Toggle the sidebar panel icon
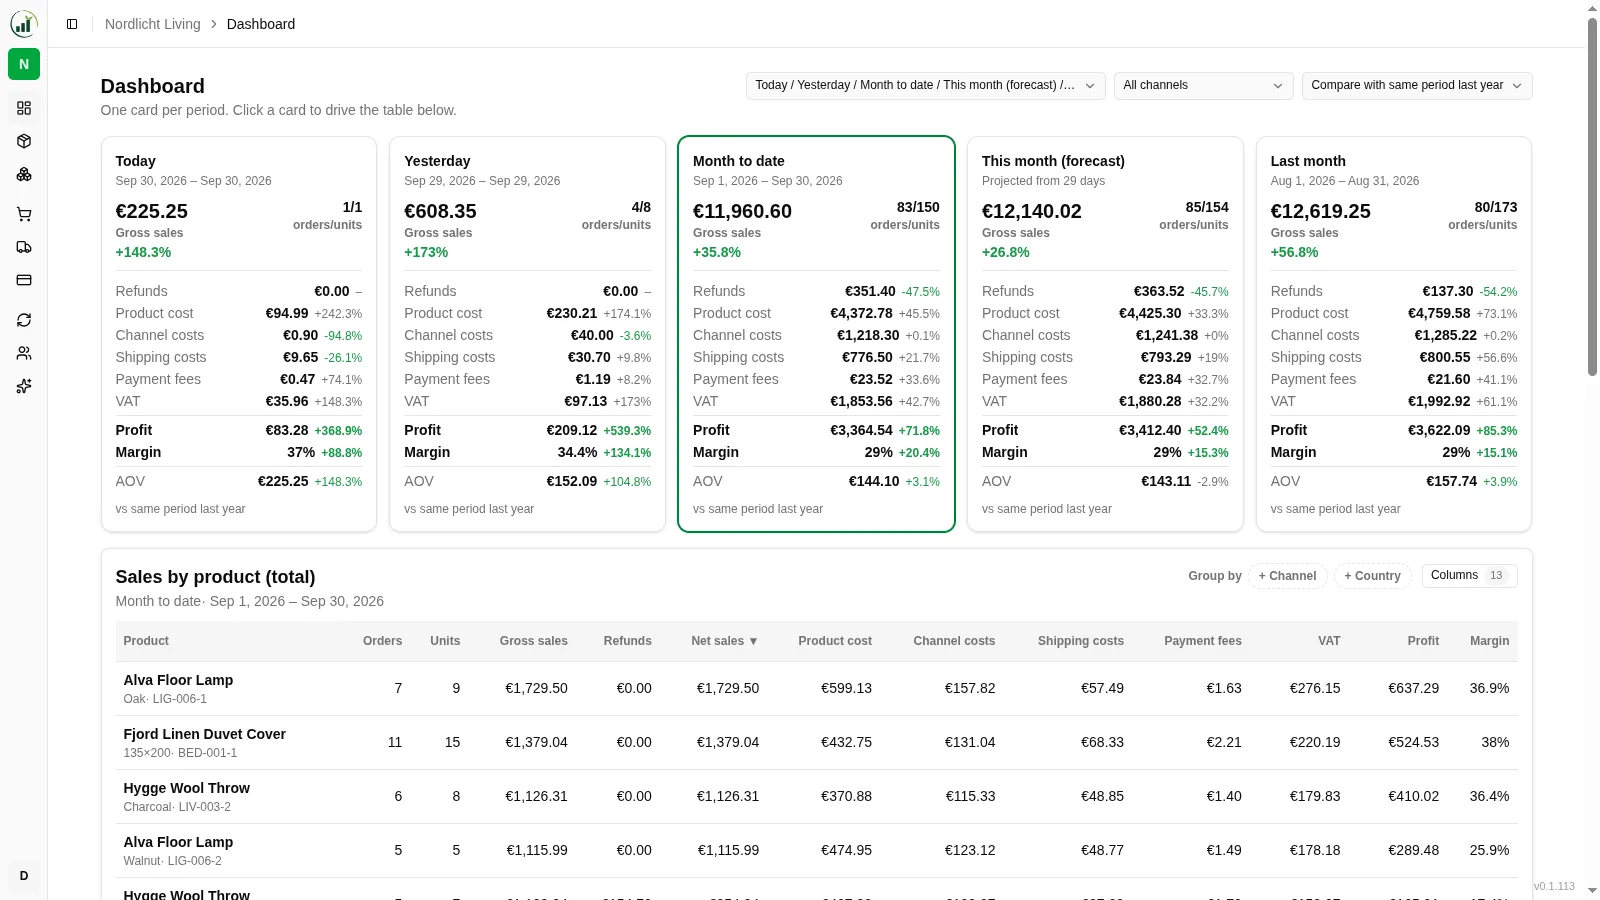The image size is (1600, 900). point(72,24)
